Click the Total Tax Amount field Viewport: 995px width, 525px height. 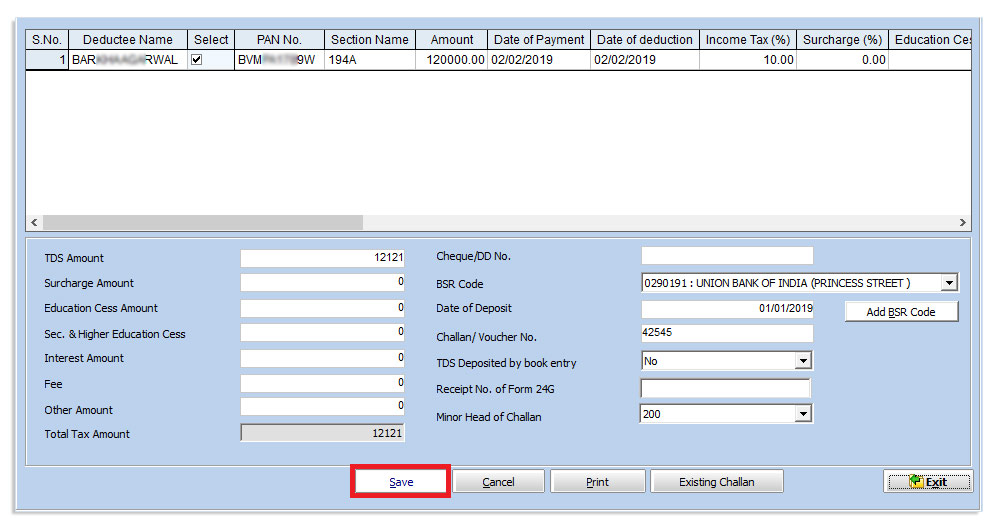(322, 433)
